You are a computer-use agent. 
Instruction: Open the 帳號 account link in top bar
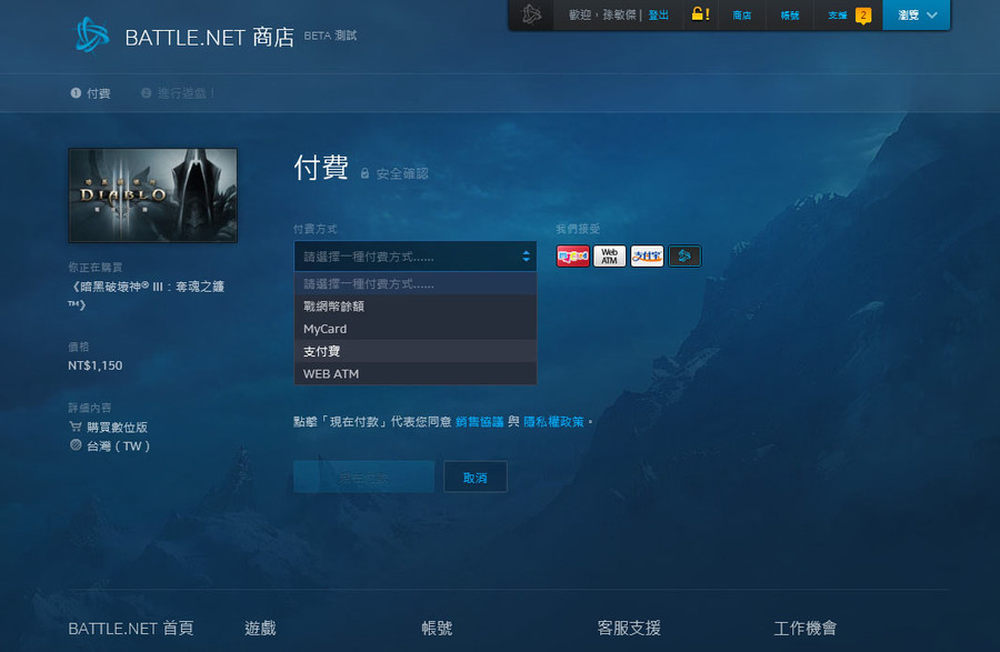790,15
